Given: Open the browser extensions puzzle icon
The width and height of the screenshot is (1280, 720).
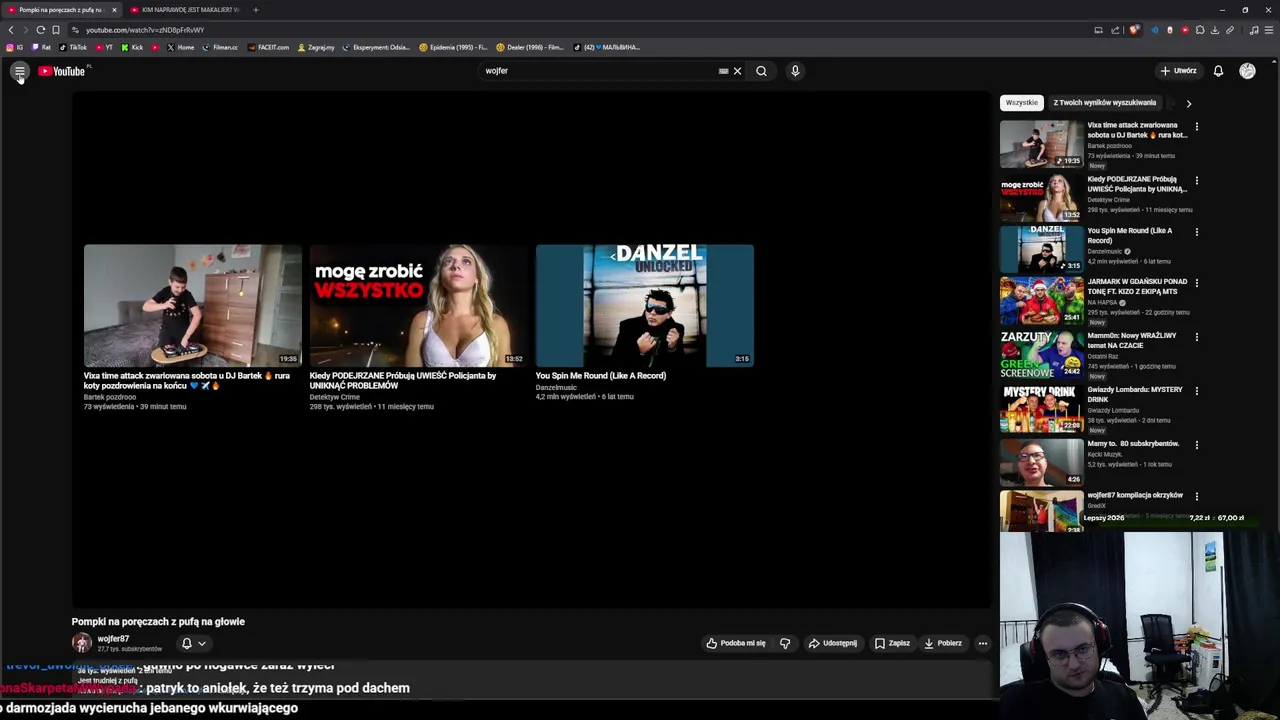Looking at the screenshot, I should pos(1200,30).
